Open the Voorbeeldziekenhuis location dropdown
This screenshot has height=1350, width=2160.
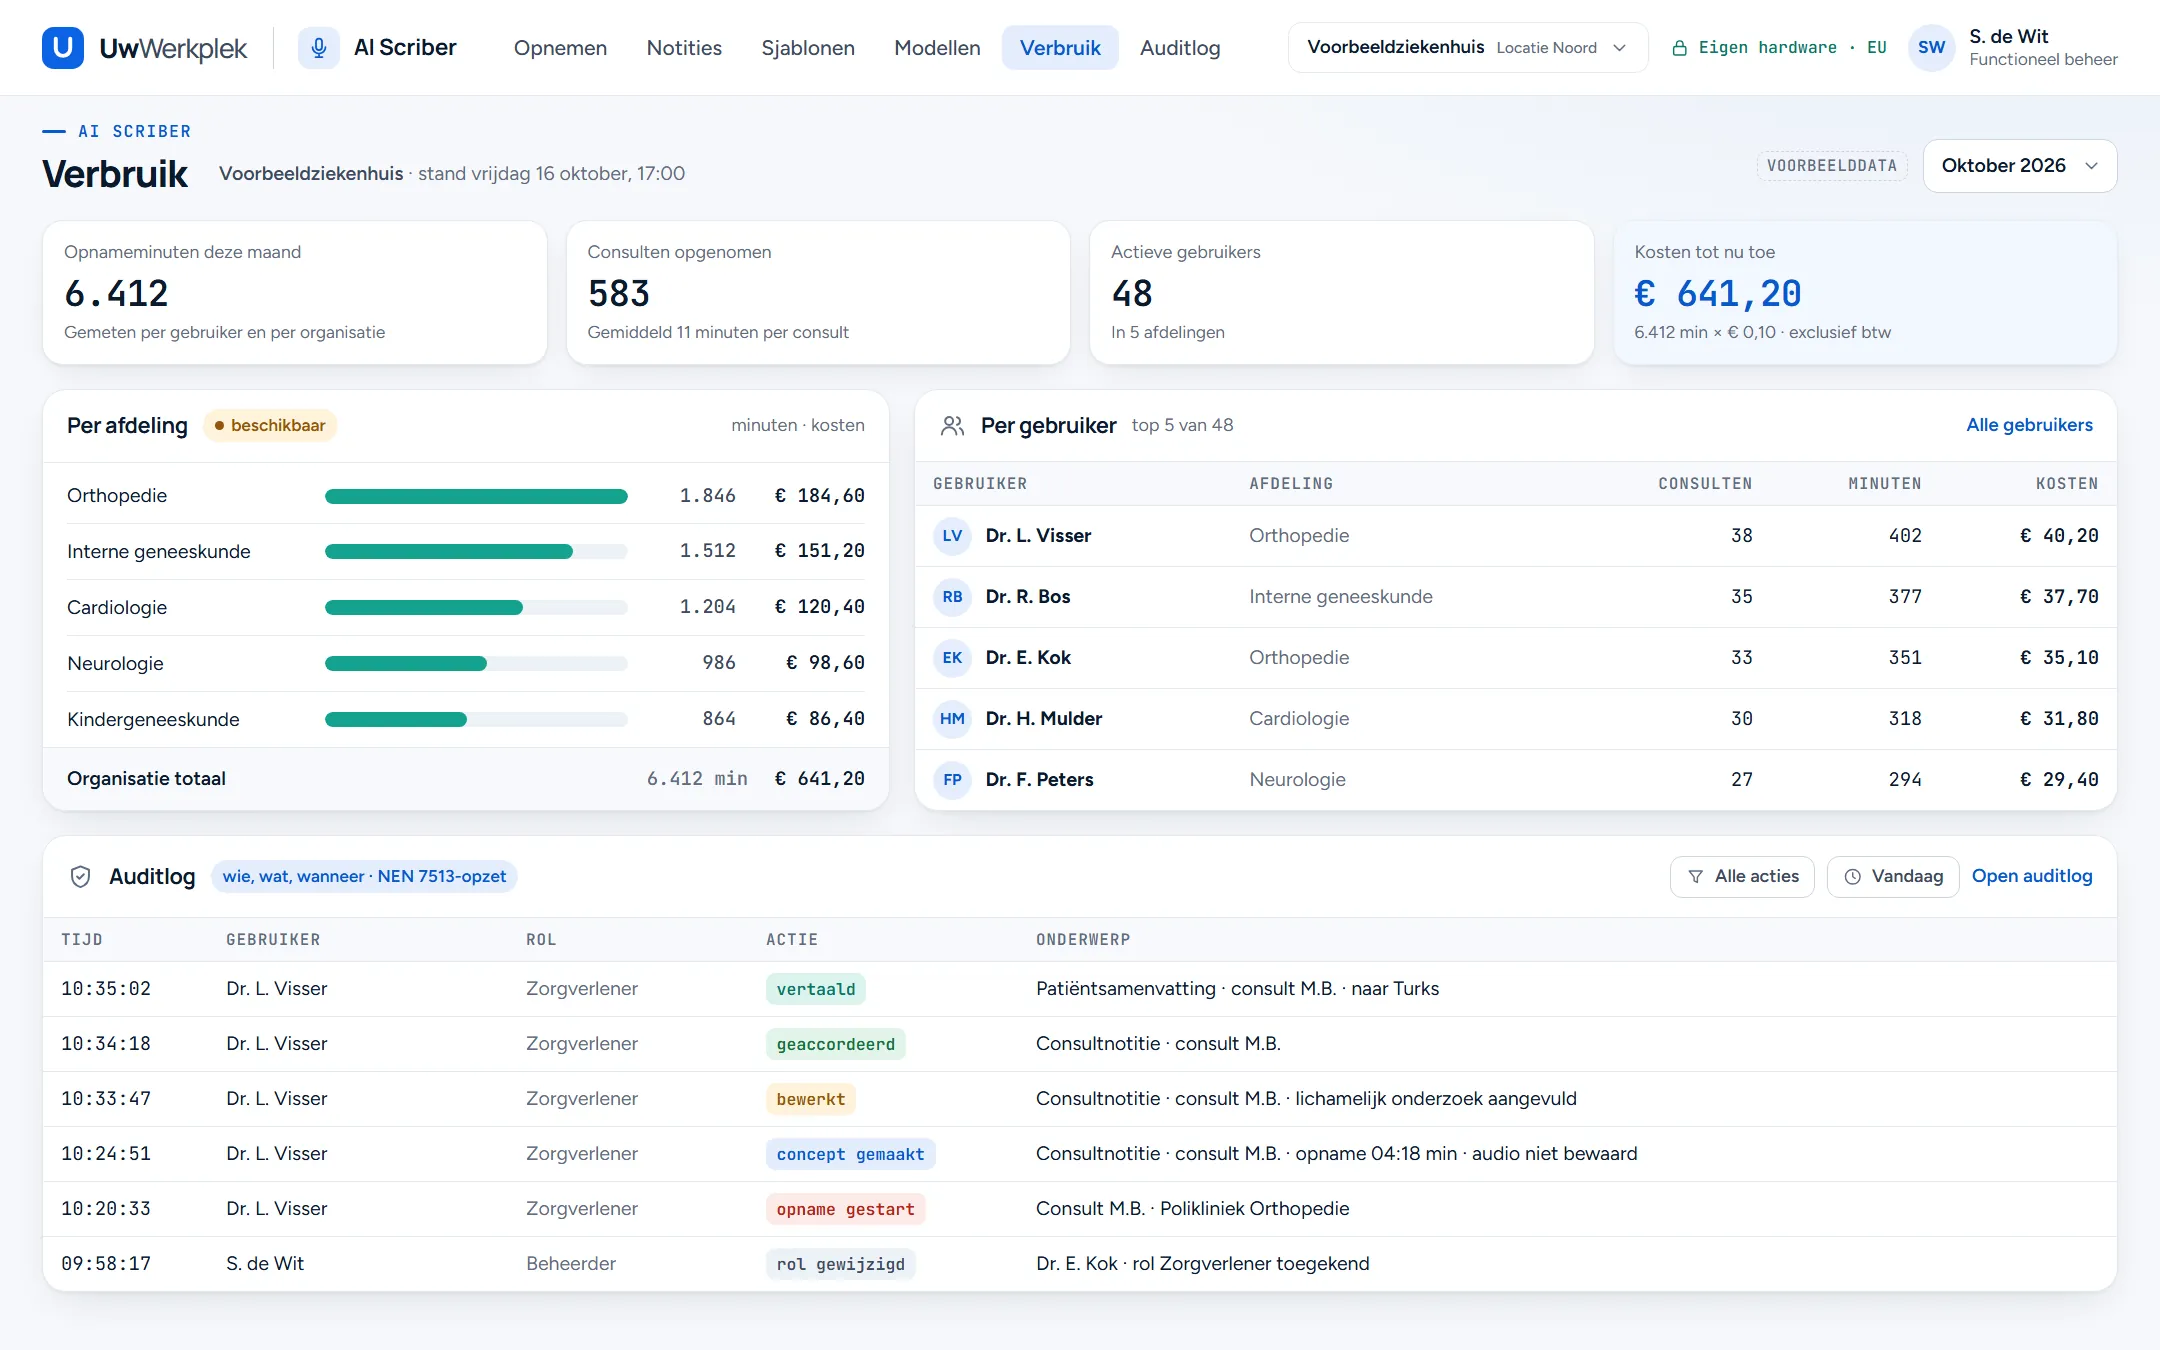pyautogui.click(x=1467, y=47)
